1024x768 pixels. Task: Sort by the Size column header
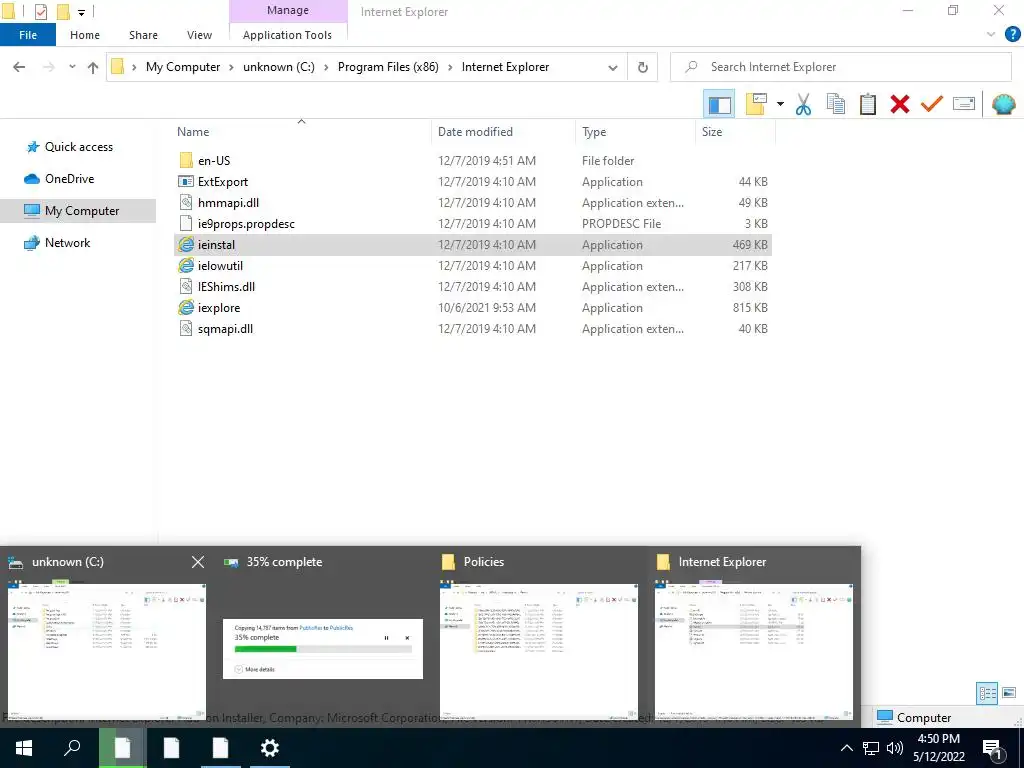tap(712, 132)
